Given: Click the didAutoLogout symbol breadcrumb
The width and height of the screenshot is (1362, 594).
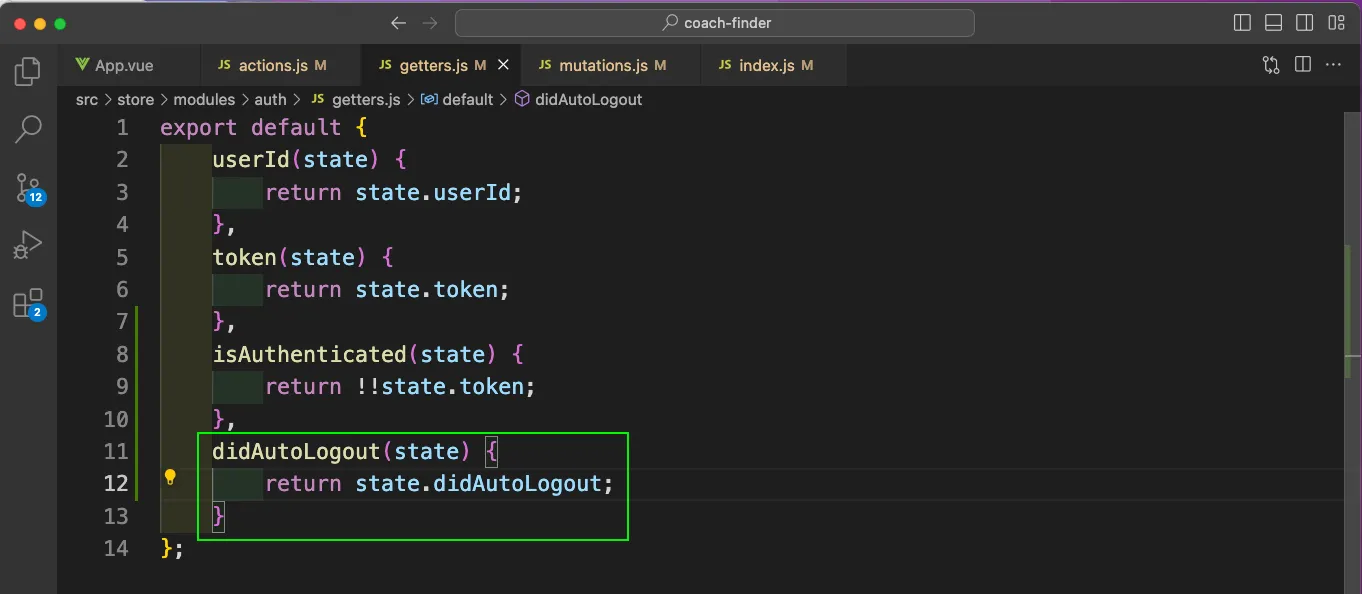Looking at the screenshot, I should (x=578, y=100).
